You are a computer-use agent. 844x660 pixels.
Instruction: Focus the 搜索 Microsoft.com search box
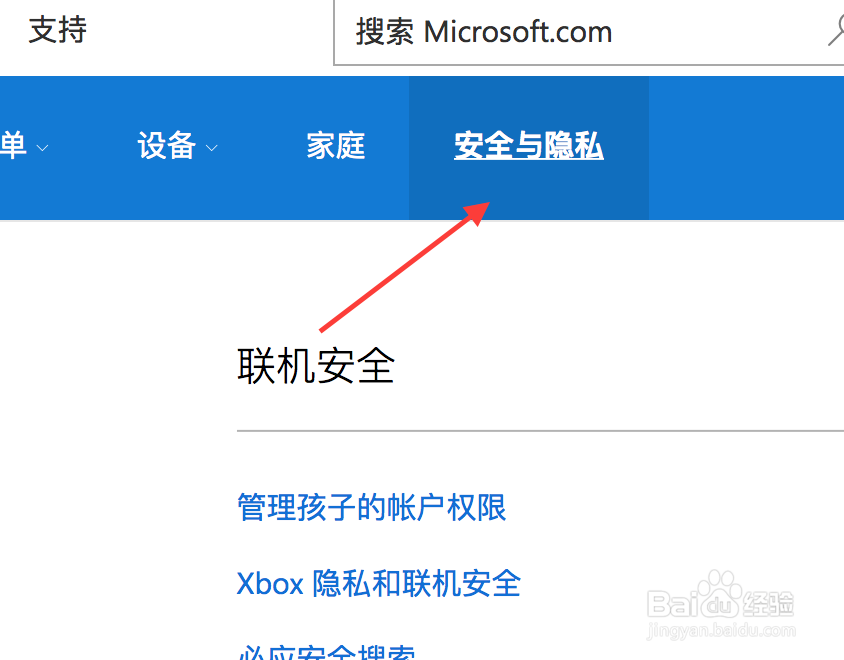(589, 32)
